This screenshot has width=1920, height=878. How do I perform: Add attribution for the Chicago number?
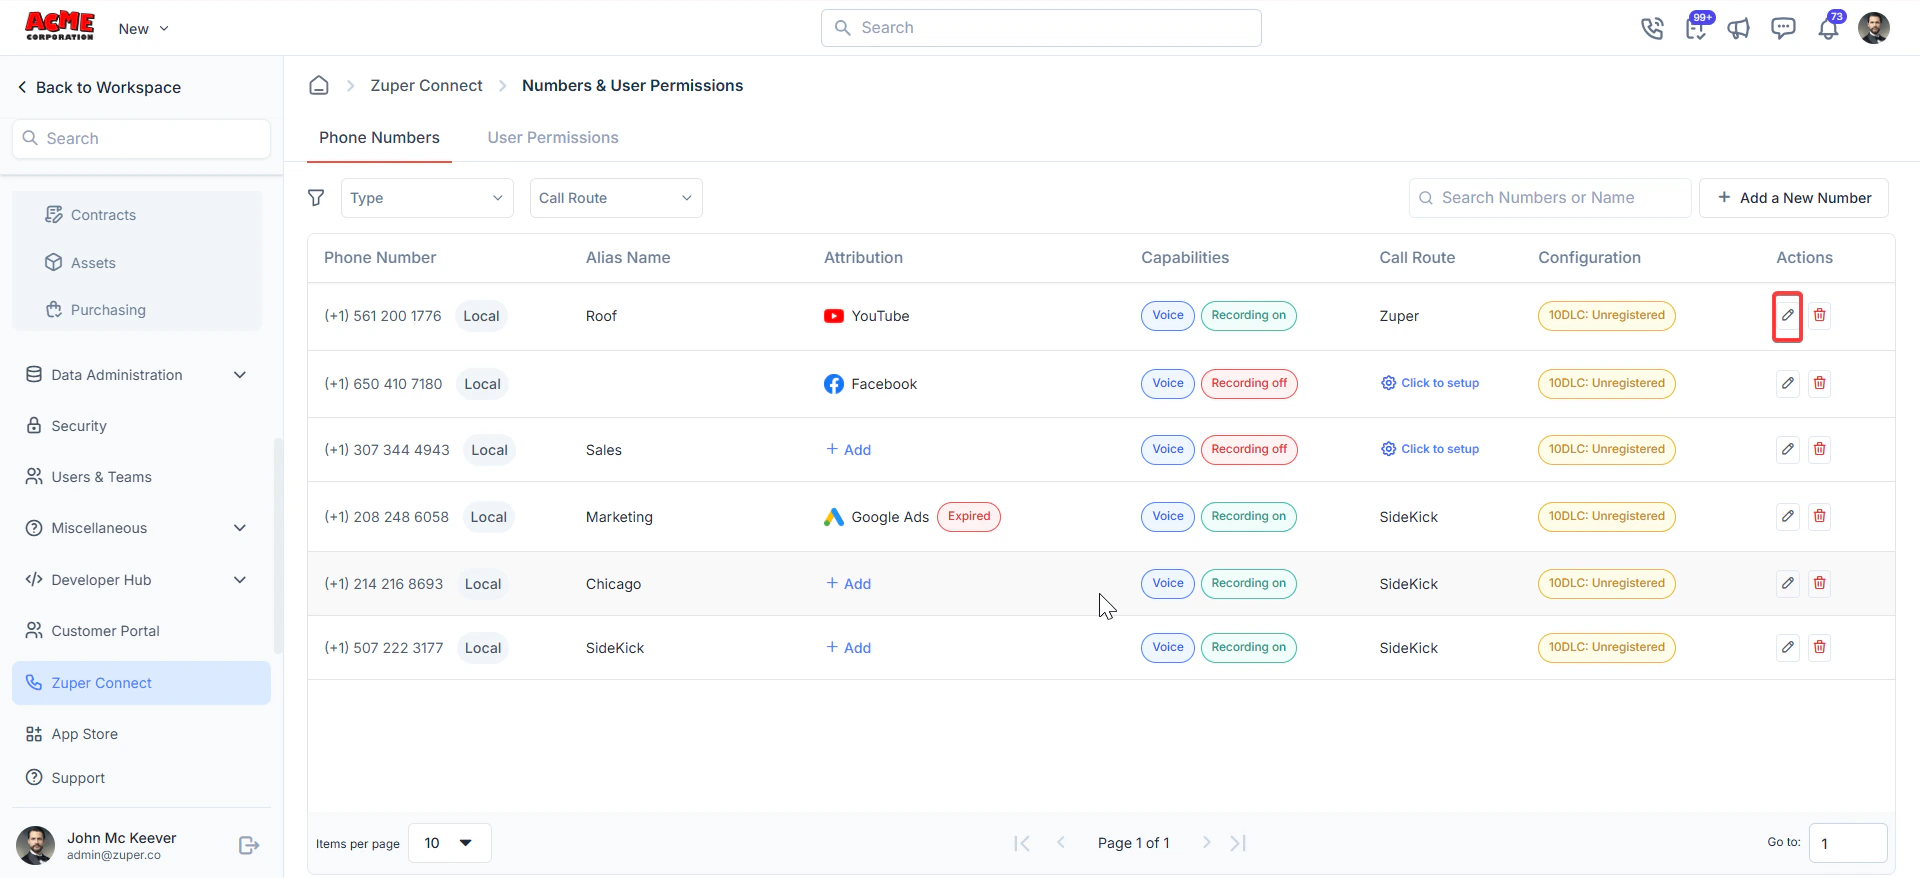click(848, 584)
